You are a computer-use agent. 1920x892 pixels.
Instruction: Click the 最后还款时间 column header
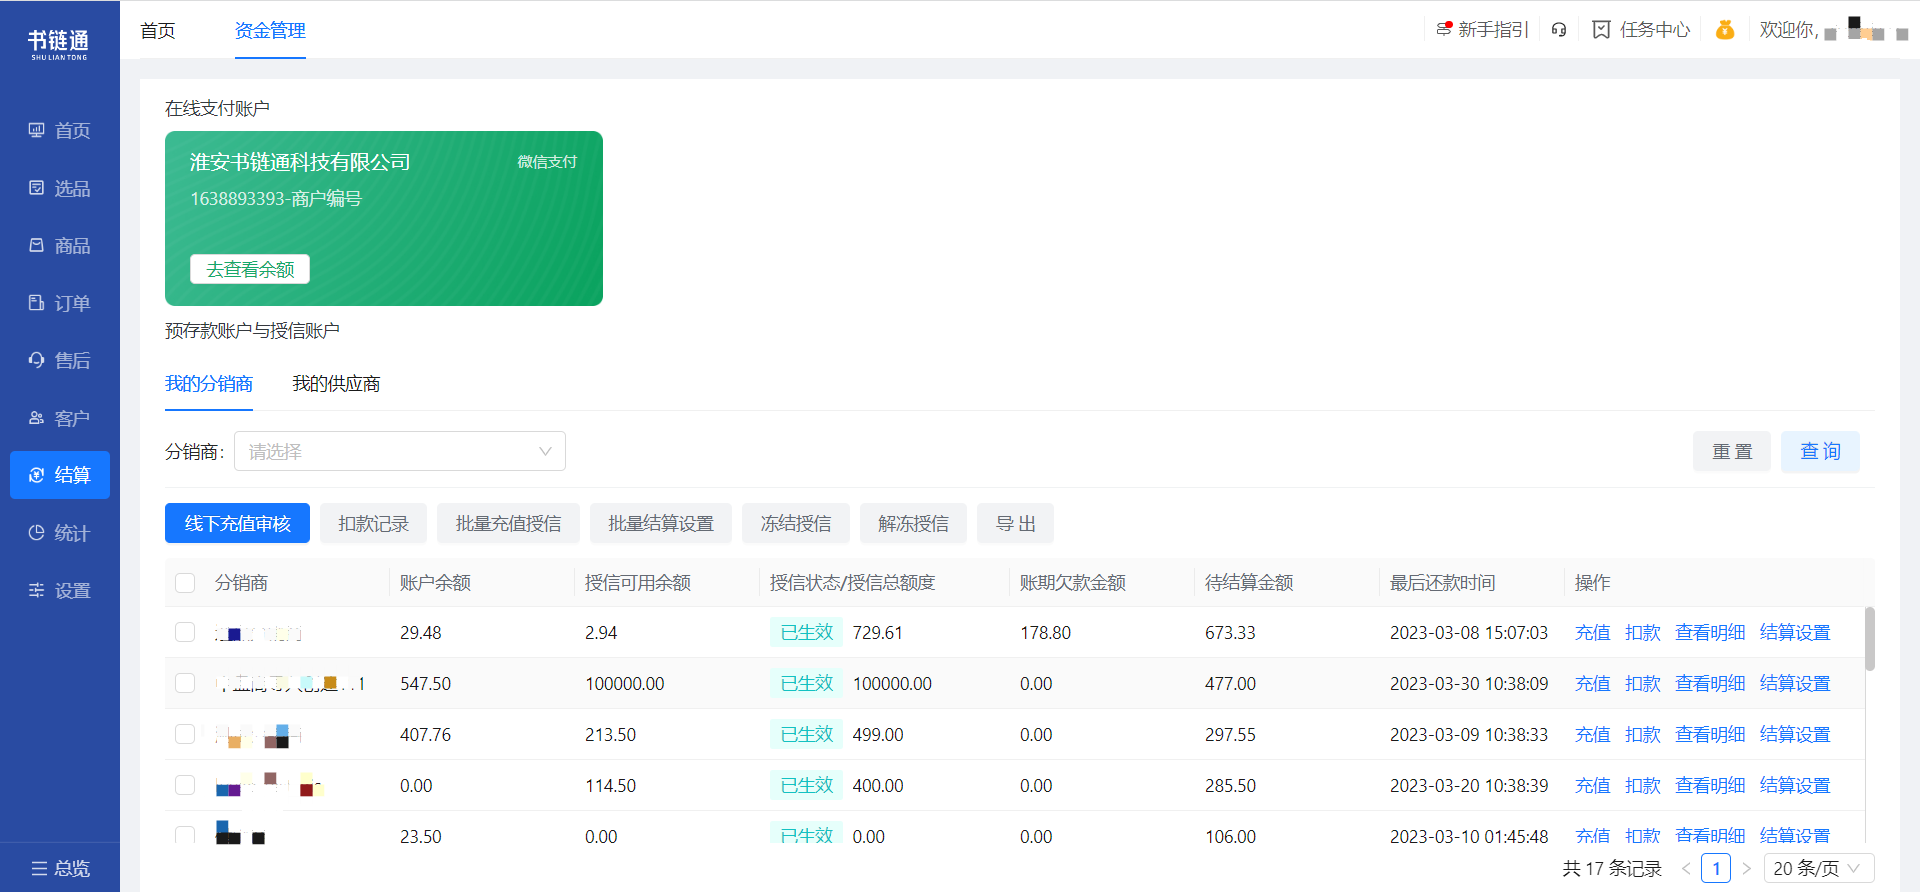click(1442, 583)
